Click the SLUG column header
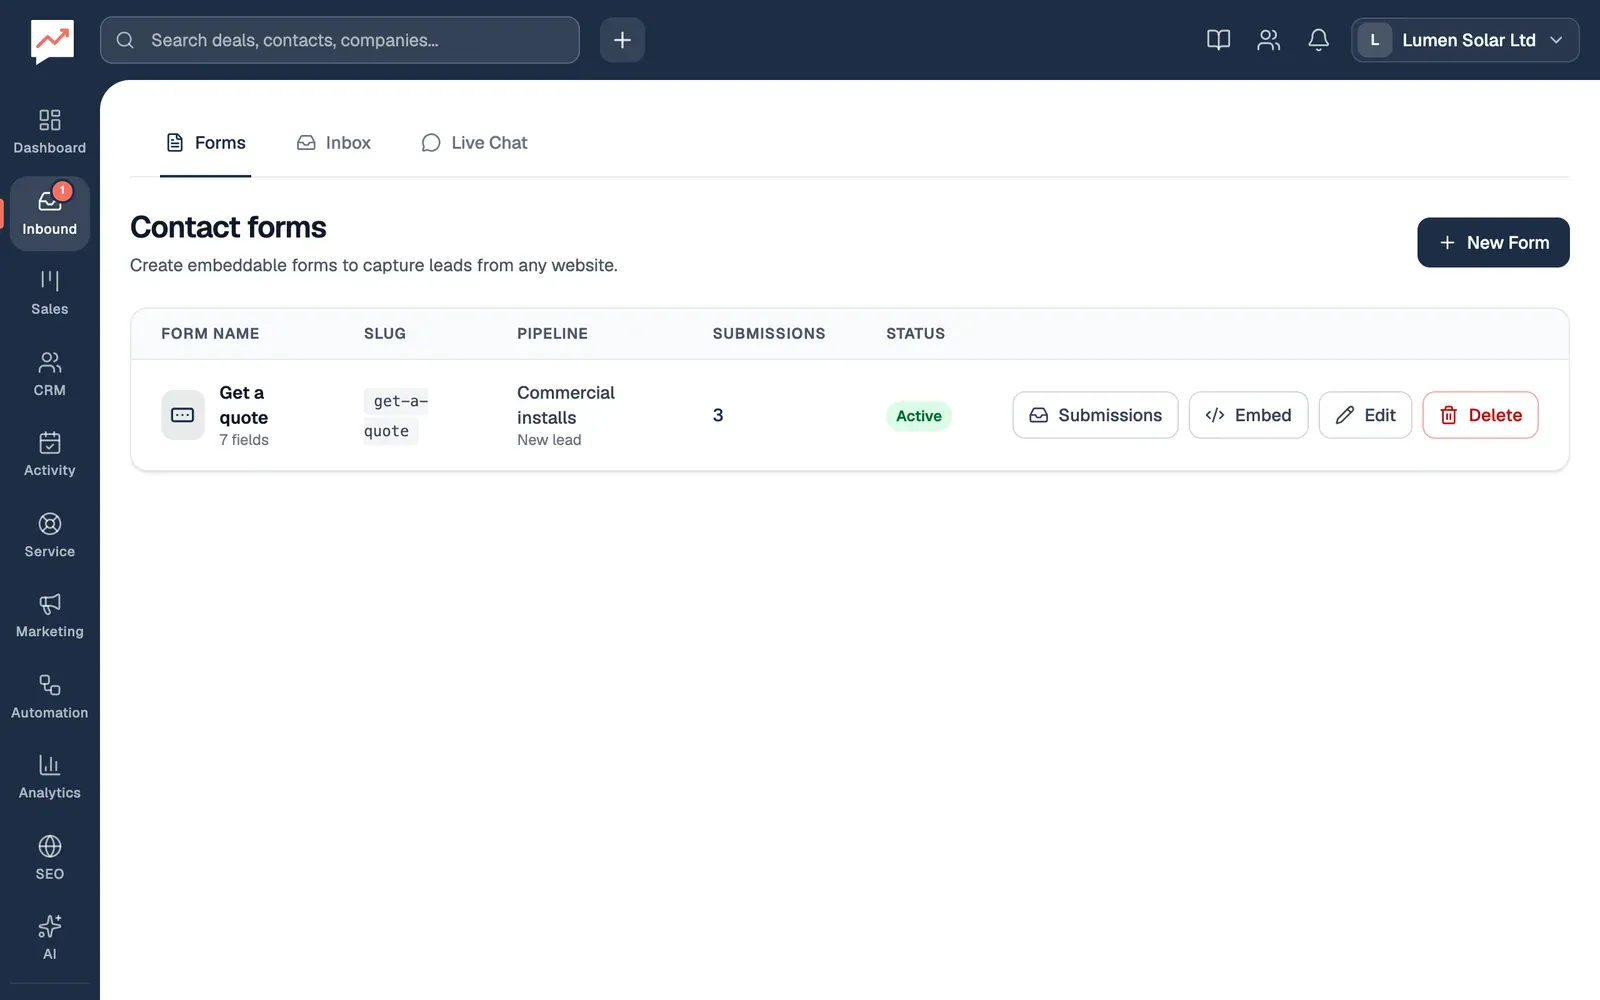Screen dimensions: 1600x1000 pyautogui.click(x=385, y=334)
